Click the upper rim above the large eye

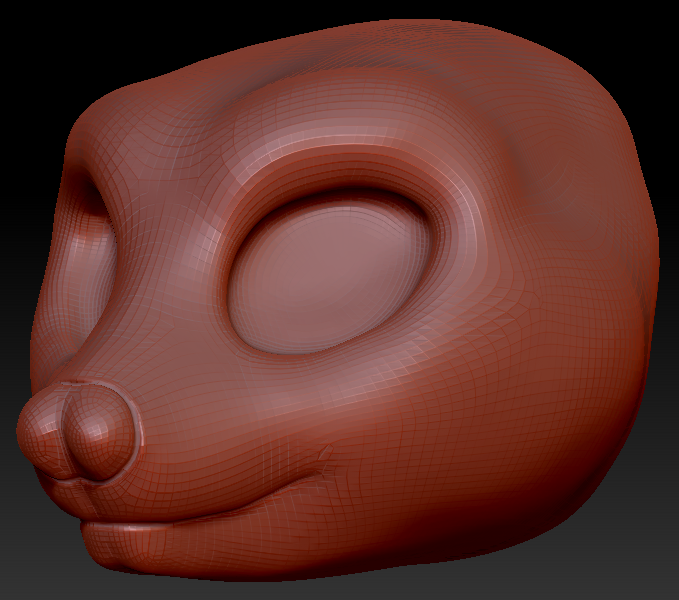pyautogui.click(x=340, y=175)
